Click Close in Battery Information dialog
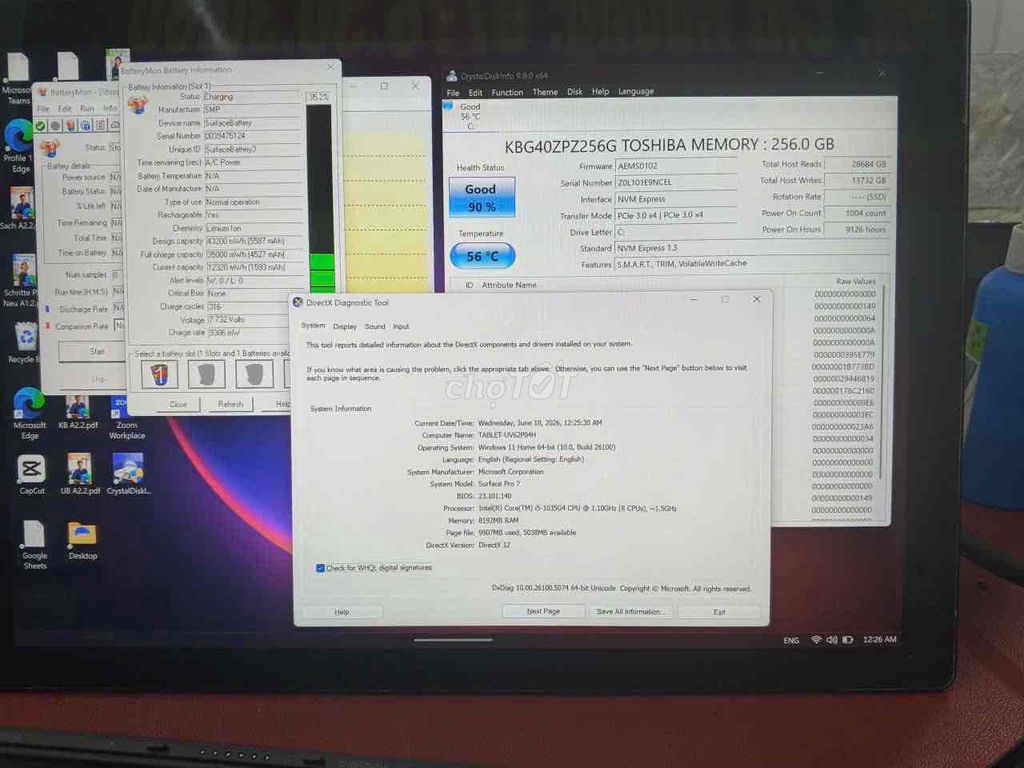 pyautogui.click(x=178, y=404)
